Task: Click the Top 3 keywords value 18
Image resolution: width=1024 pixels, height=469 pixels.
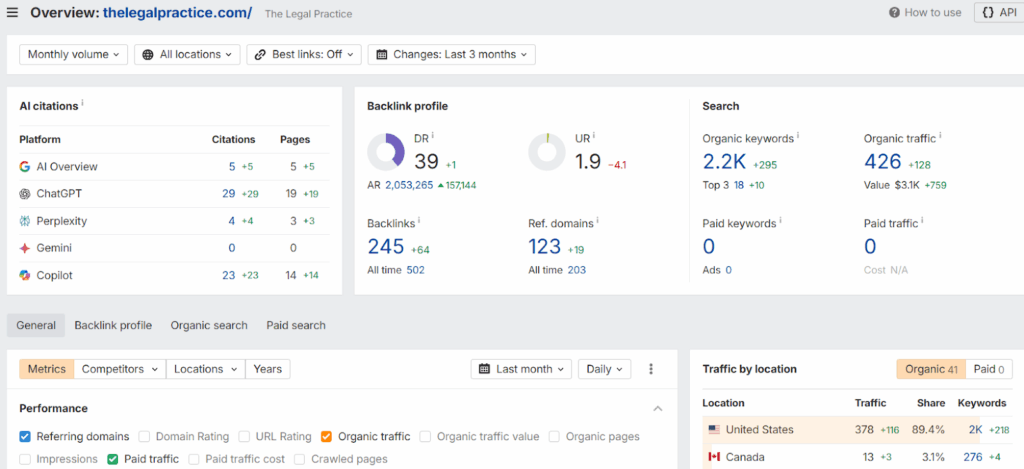Action: coord(739,185)
